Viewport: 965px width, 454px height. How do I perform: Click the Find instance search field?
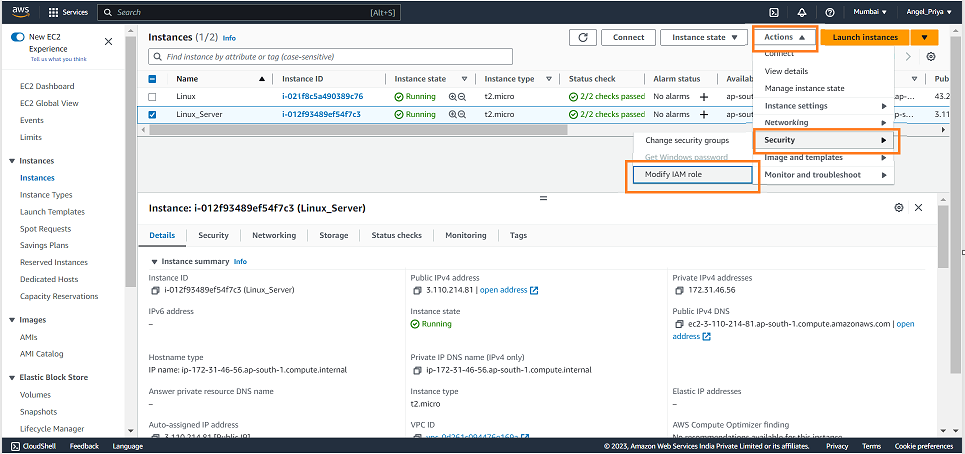[x=330, y=57]
